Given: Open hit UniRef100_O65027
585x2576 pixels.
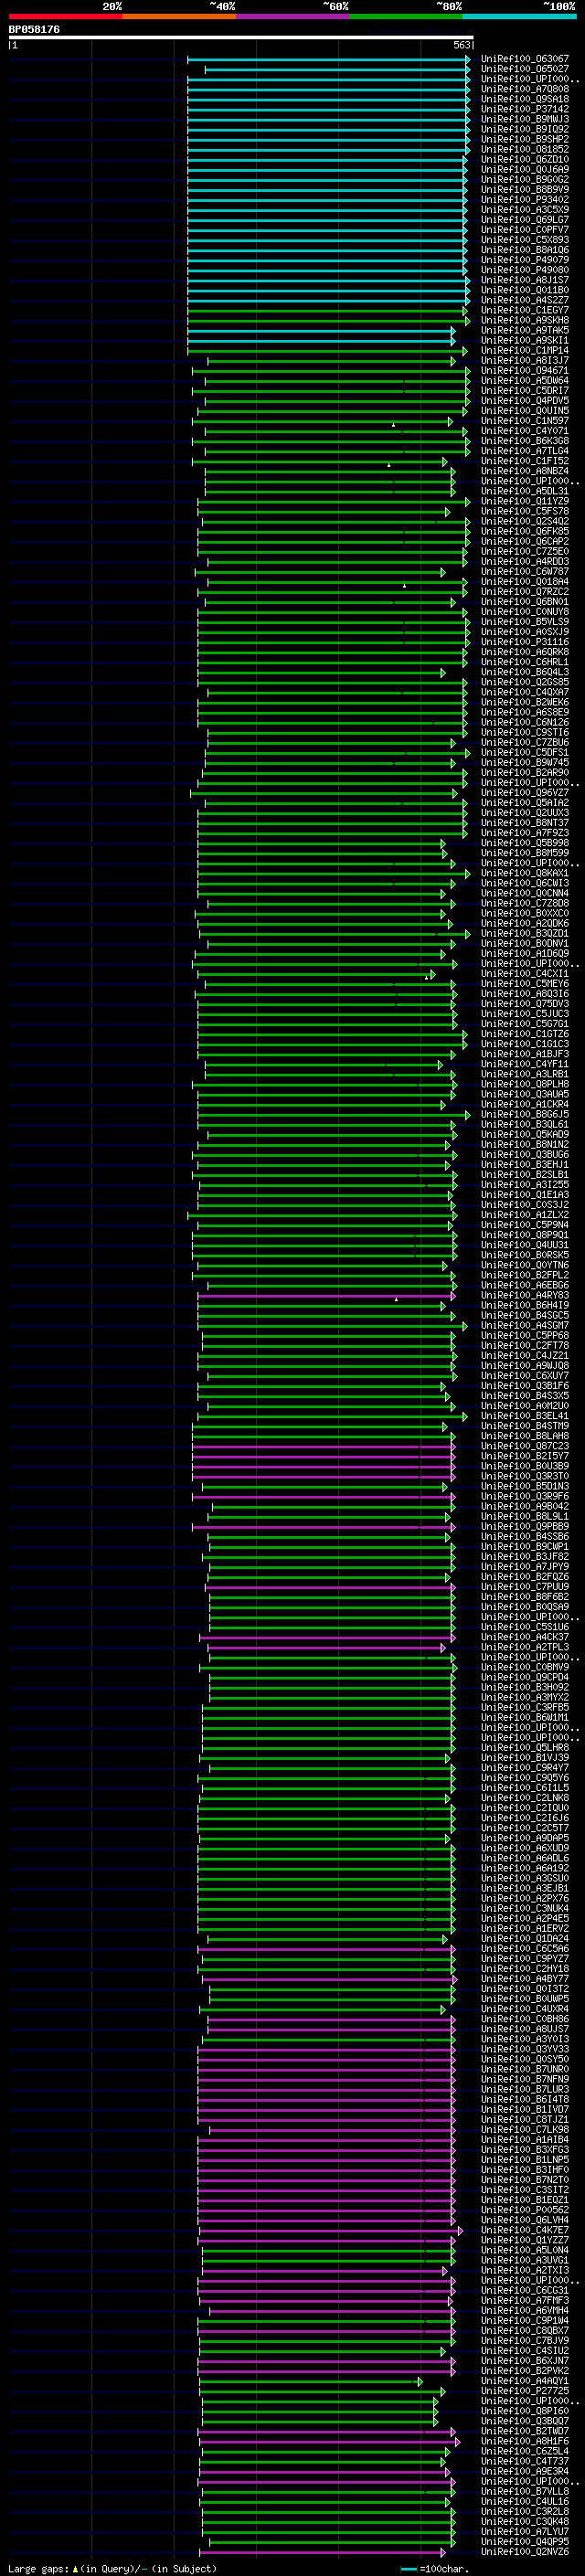Looking at the screenshot, I should tap(525, 69).
